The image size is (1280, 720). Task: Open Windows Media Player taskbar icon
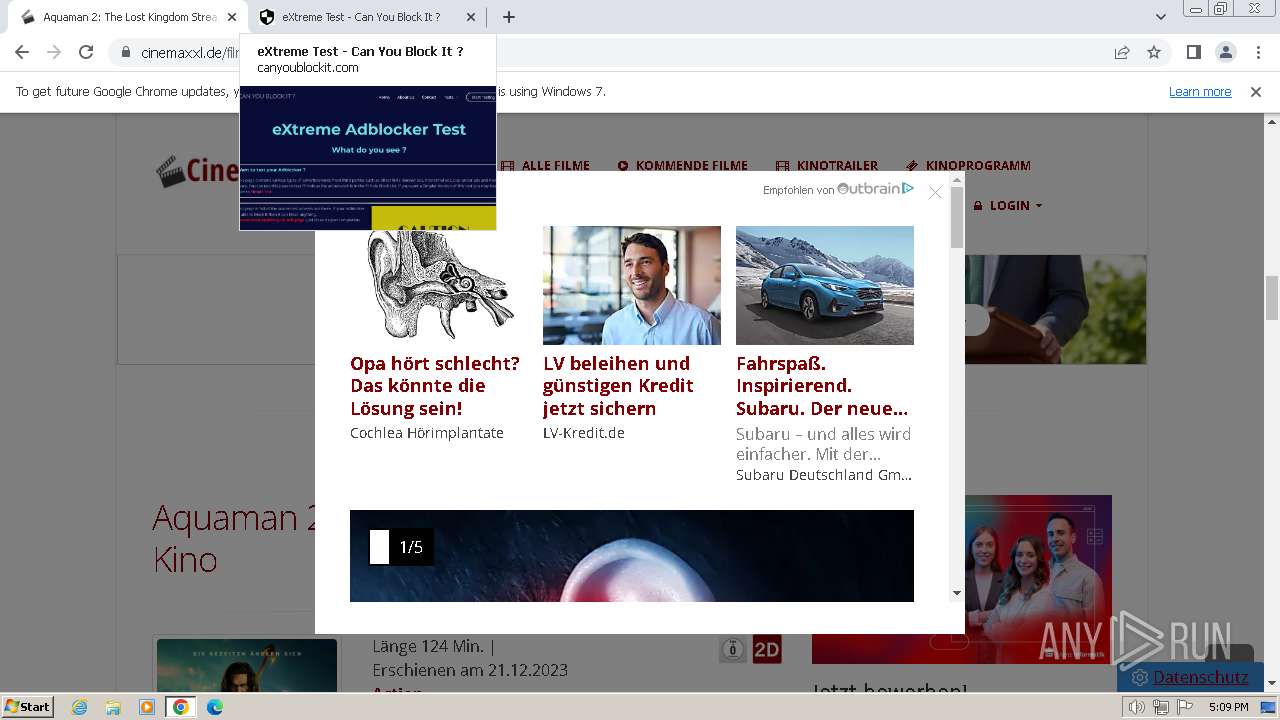pos(147,707)
